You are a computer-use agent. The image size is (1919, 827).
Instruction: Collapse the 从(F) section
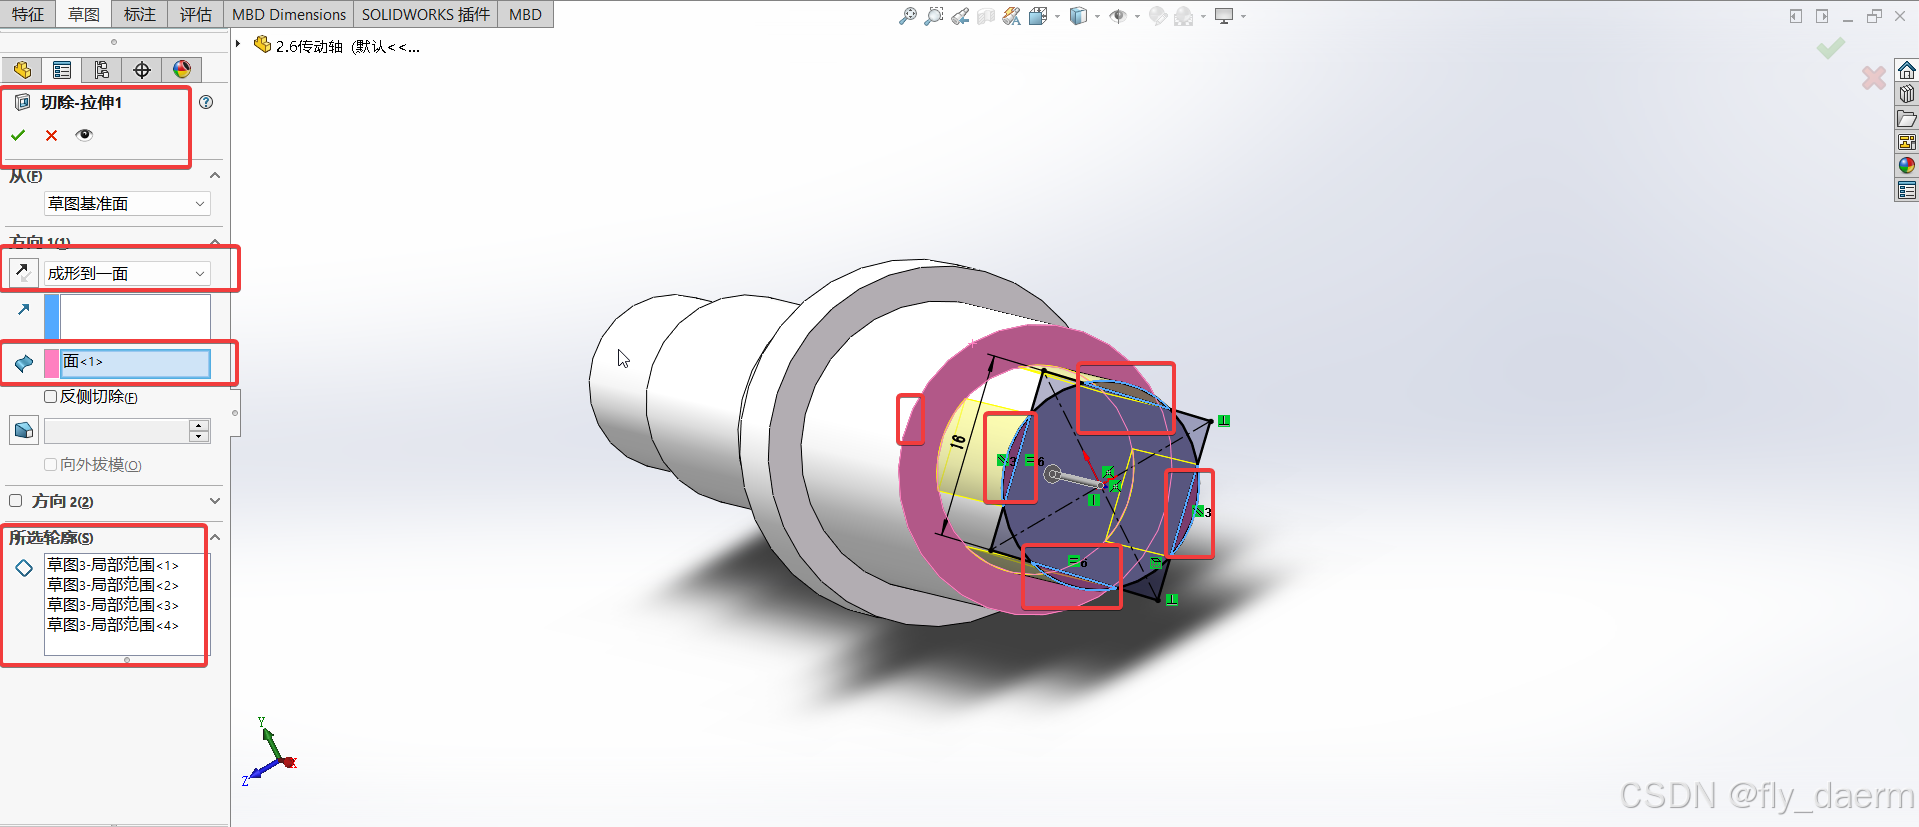pos(214,176)
